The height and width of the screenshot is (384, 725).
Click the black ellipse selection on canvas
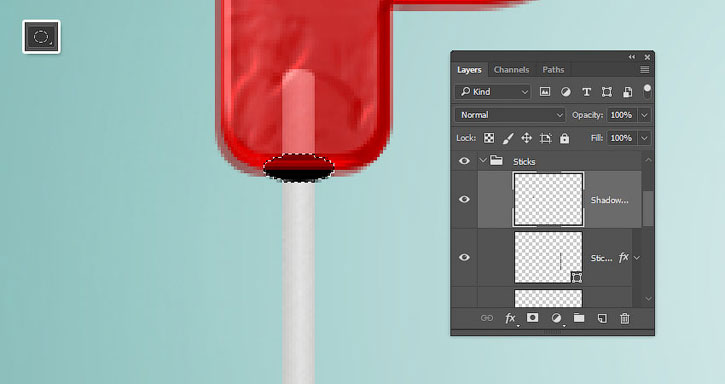(x=299, y=168)
